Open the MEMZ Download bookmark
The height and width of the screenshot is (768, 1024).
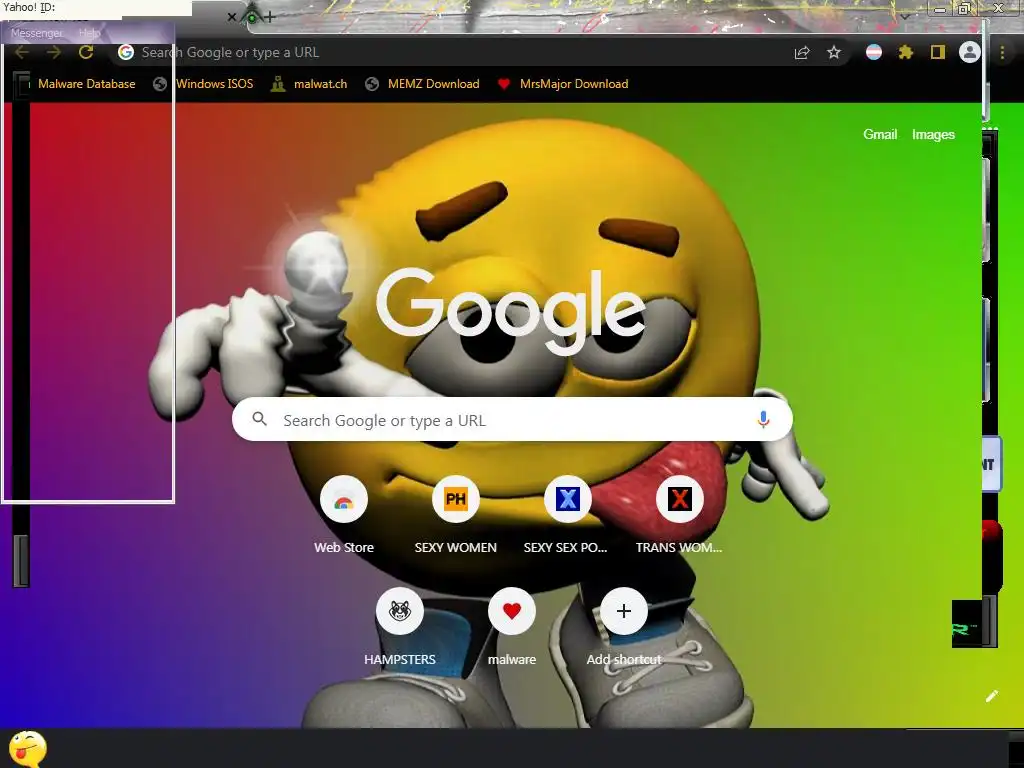coord(434,84)
